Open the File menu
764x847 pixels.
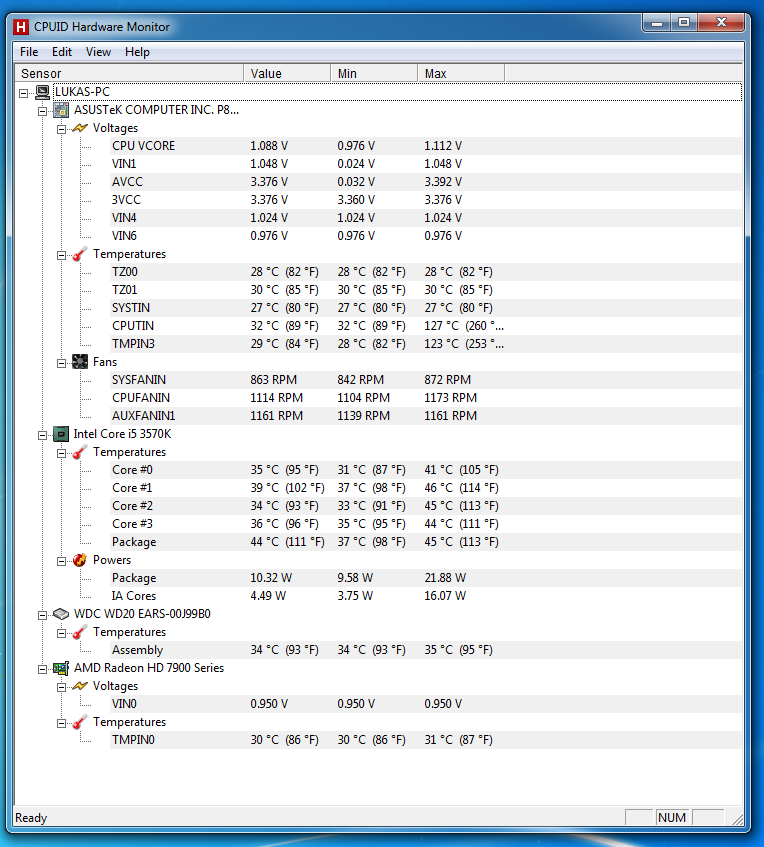coord(29,52)
